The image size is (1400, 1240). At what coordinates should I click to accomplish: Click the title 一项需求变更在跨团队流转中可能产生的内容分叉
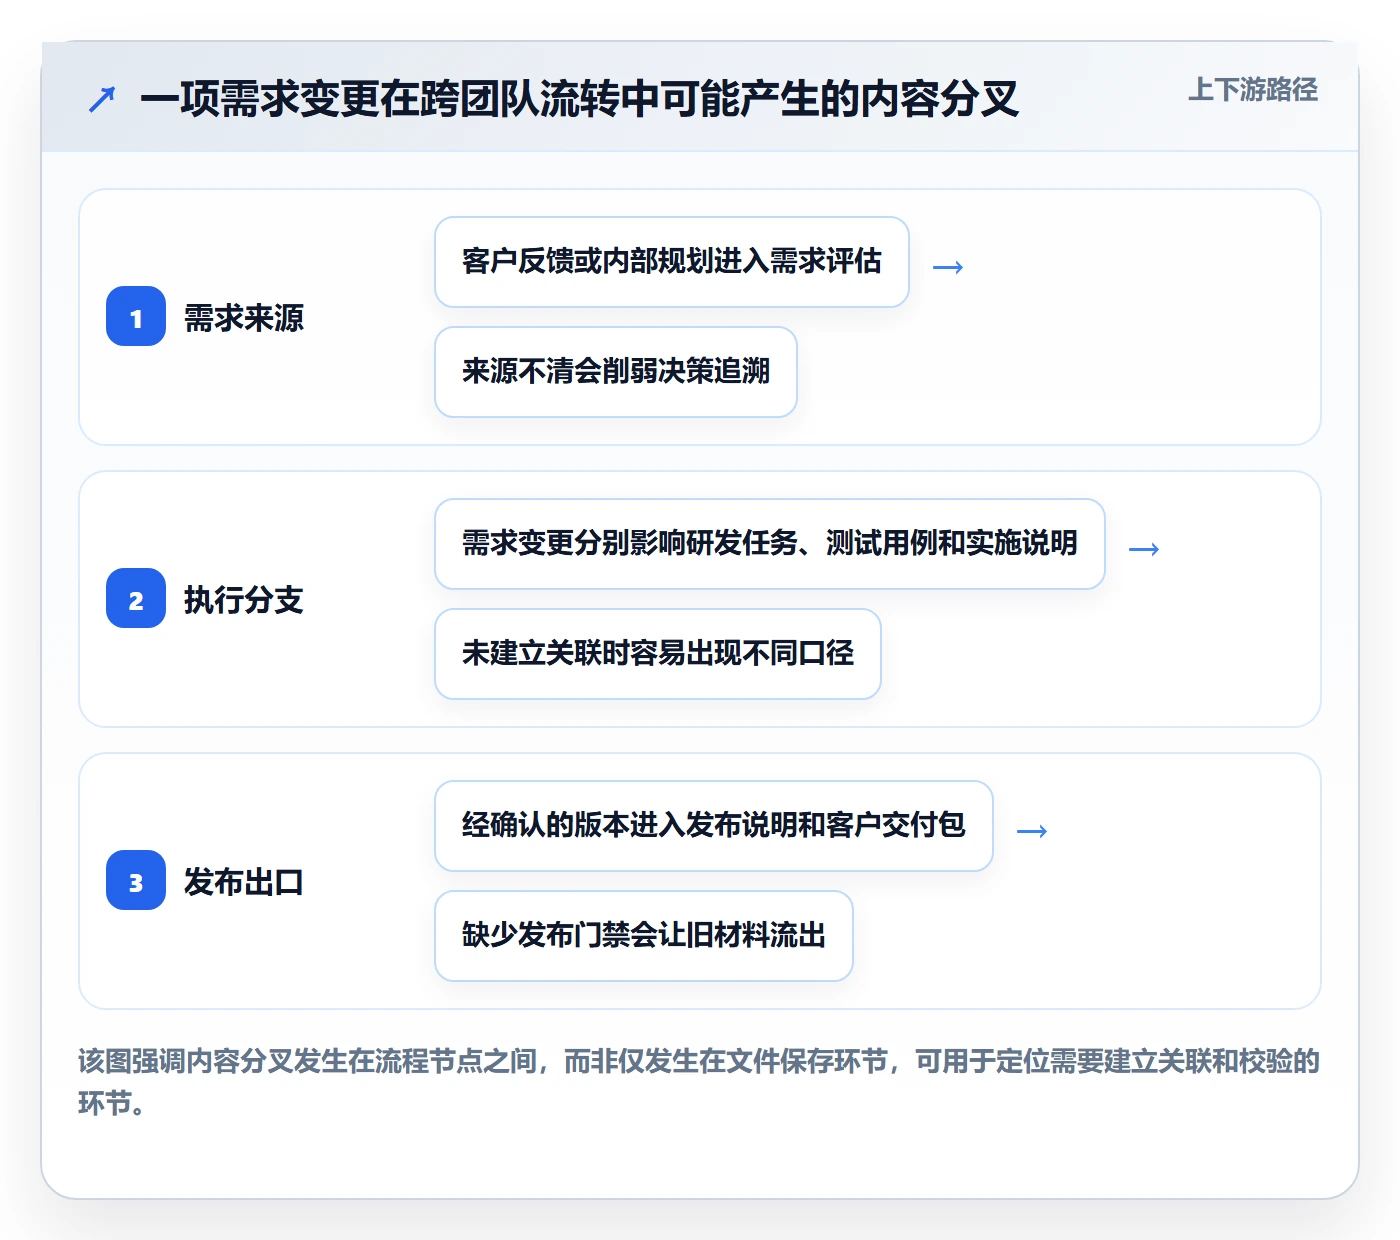[x=579, y=99]
